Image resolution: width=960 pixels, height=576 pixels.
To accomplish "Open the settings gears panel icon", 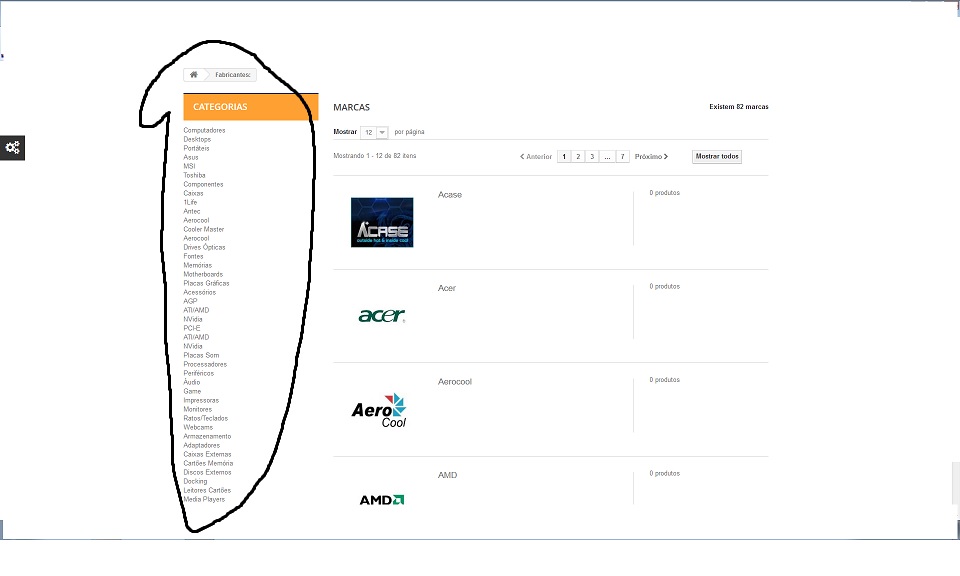I will coord(12,148).
